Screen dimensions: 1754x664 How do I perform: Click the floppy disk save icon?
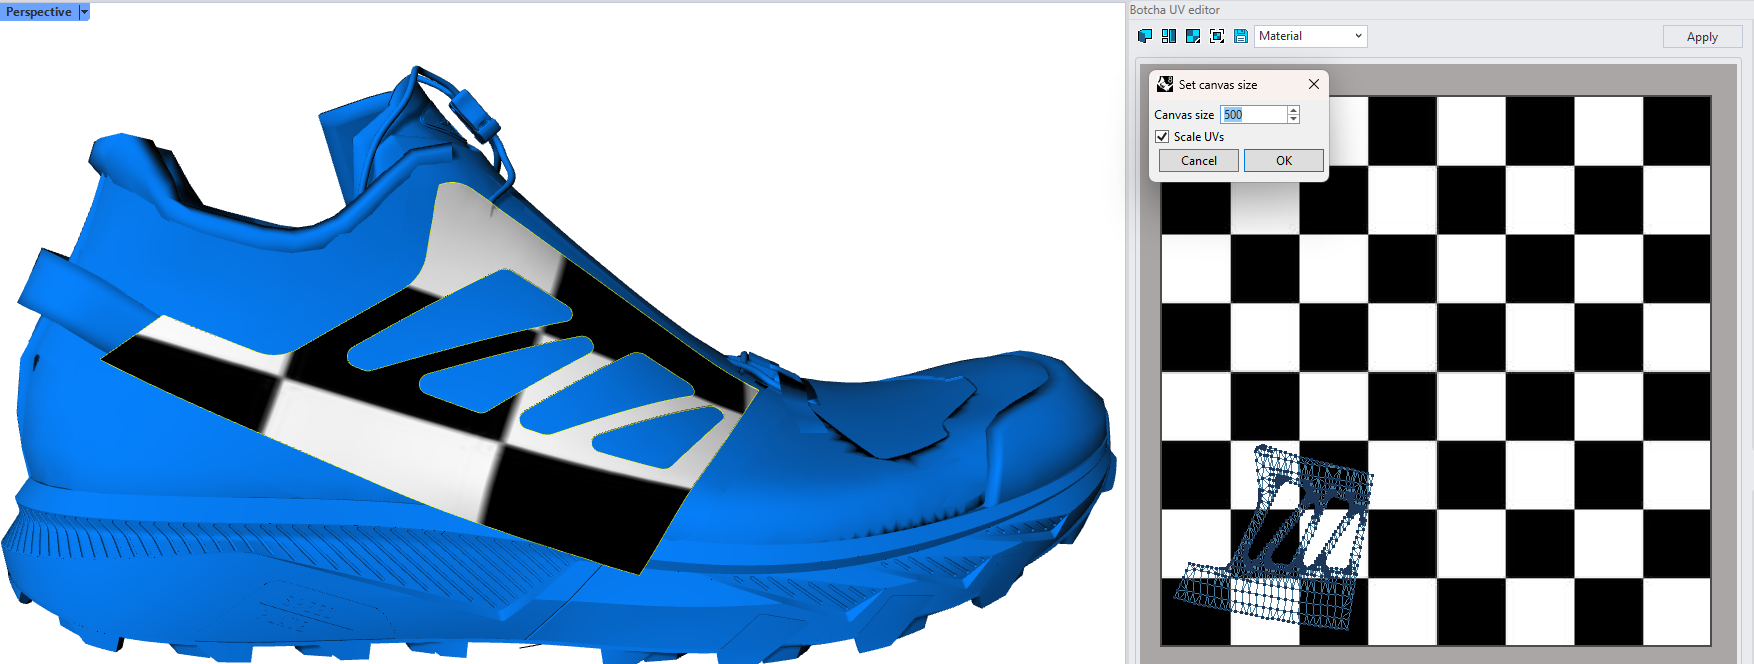coord(1241,36)
